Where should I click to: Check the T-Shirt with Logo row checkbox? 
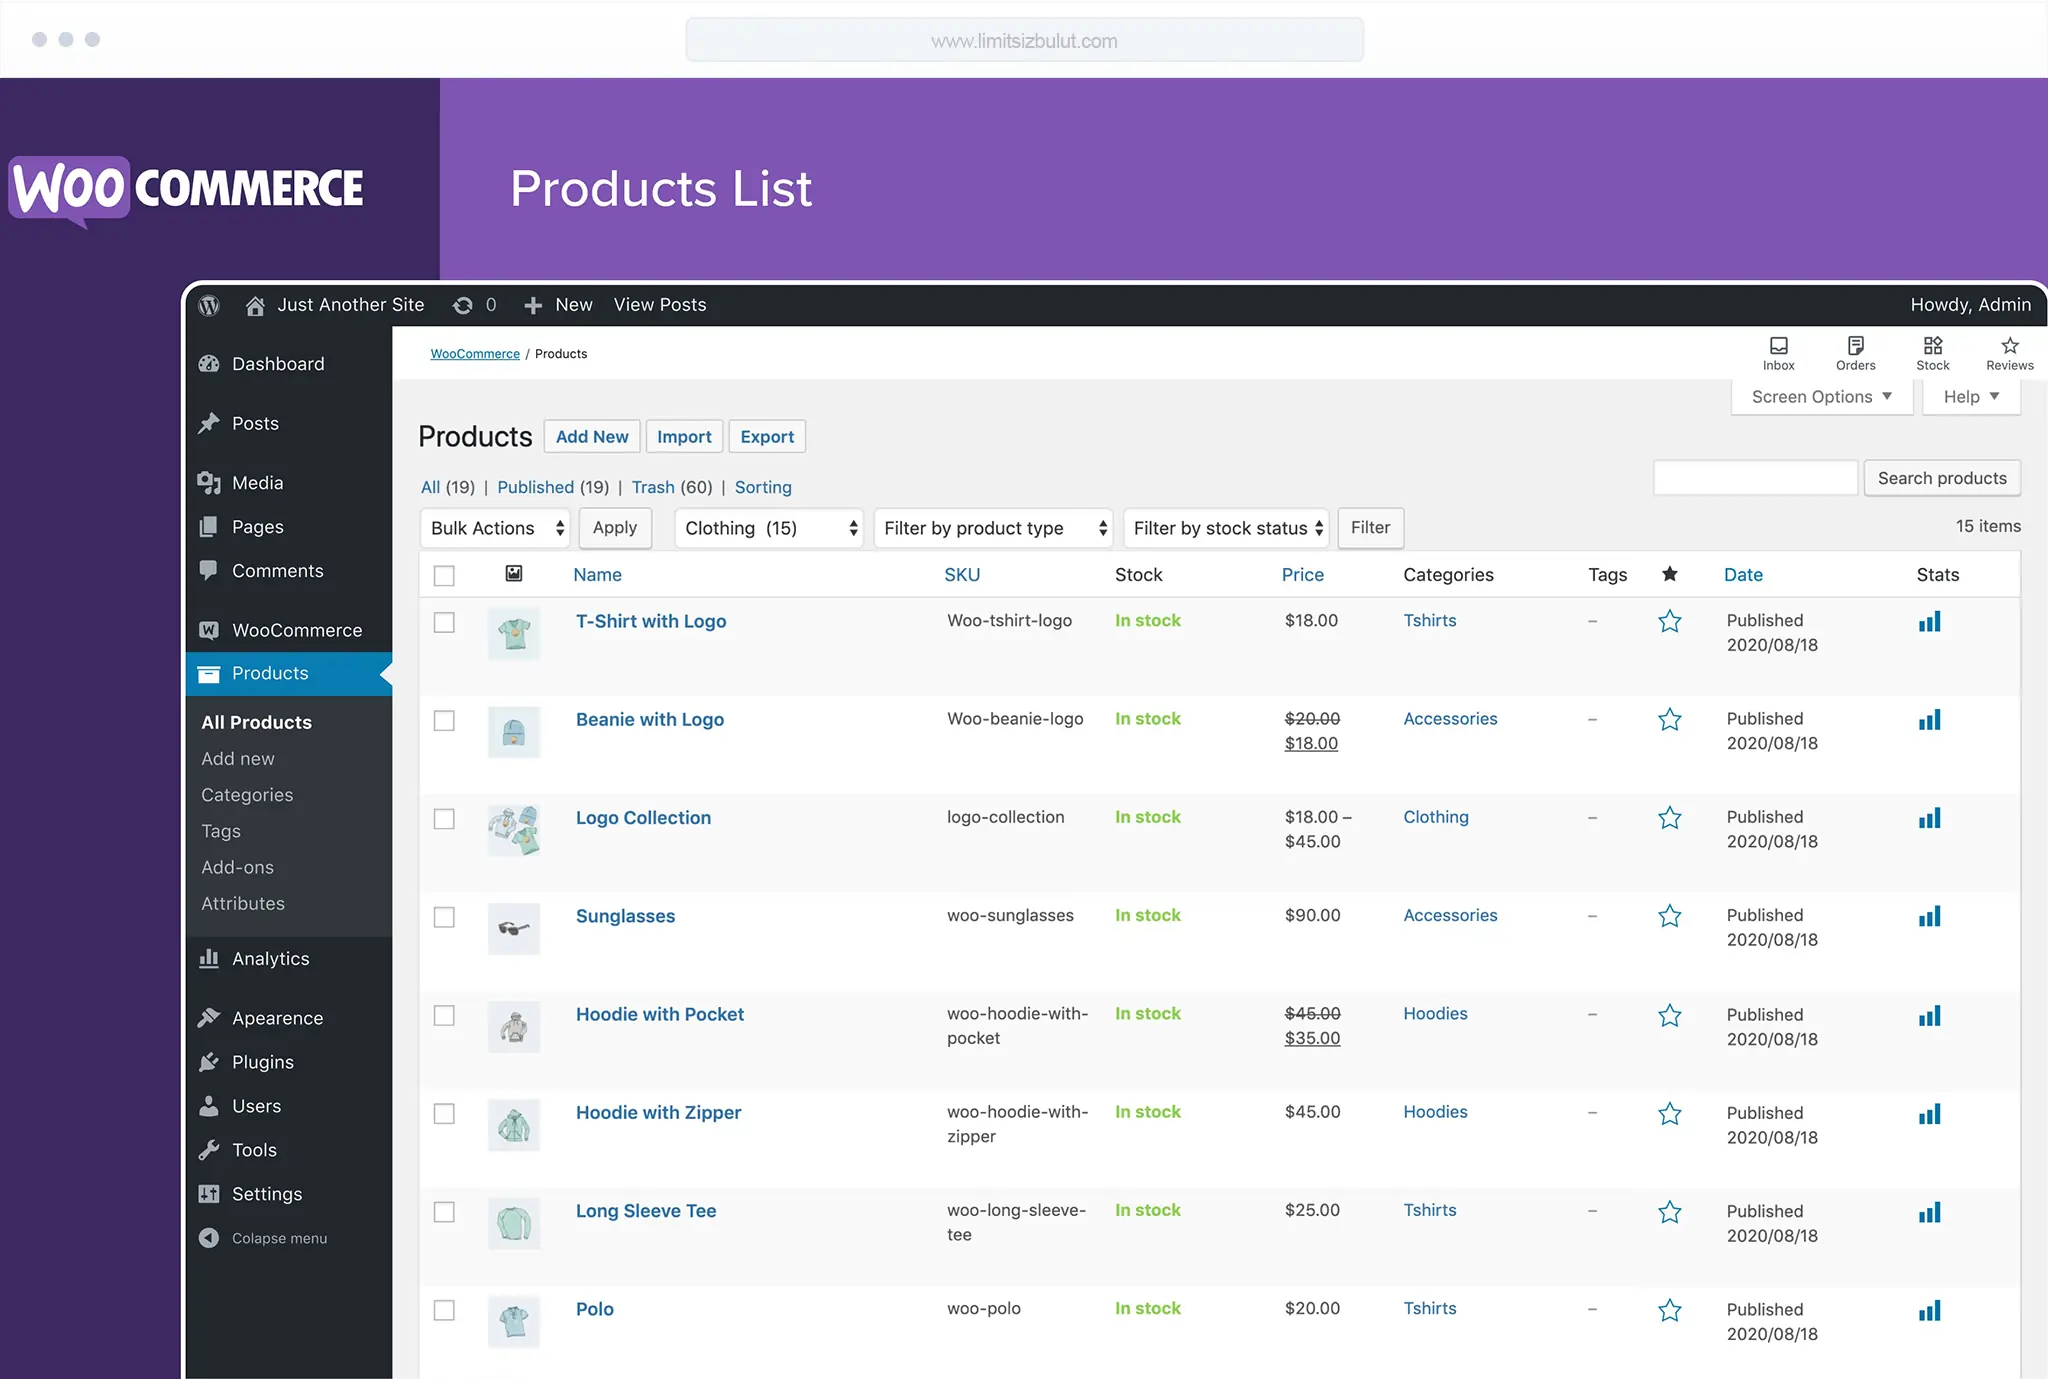click(444, 622)
